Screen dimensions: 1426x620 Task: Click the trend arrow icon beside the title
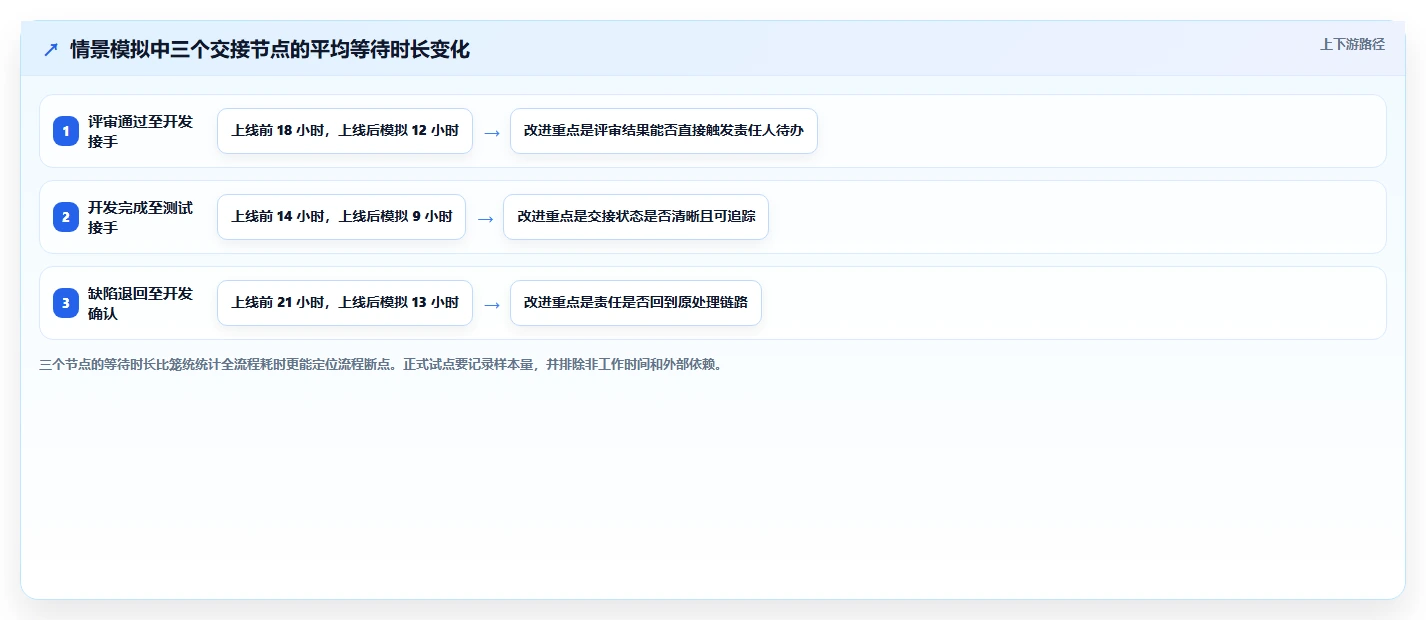[51, 50]
